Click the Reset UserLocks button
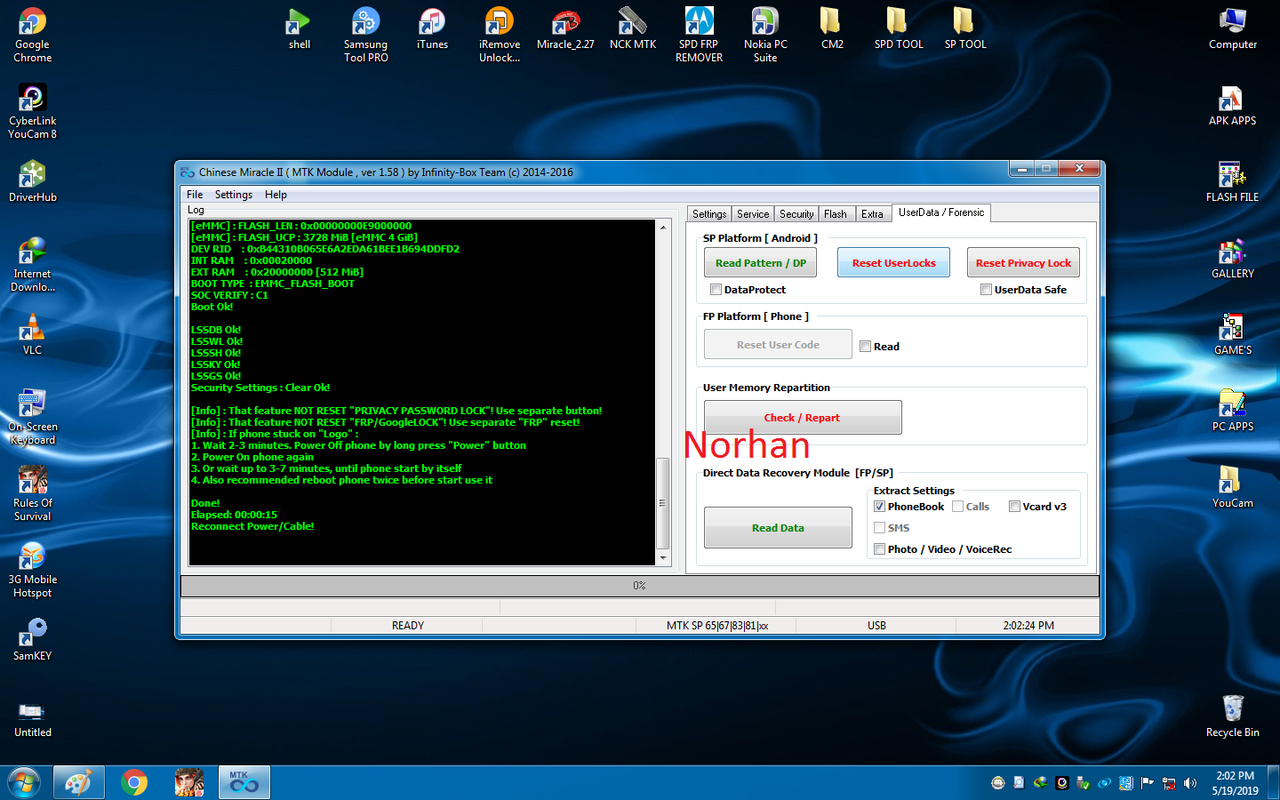 (894, 263)
